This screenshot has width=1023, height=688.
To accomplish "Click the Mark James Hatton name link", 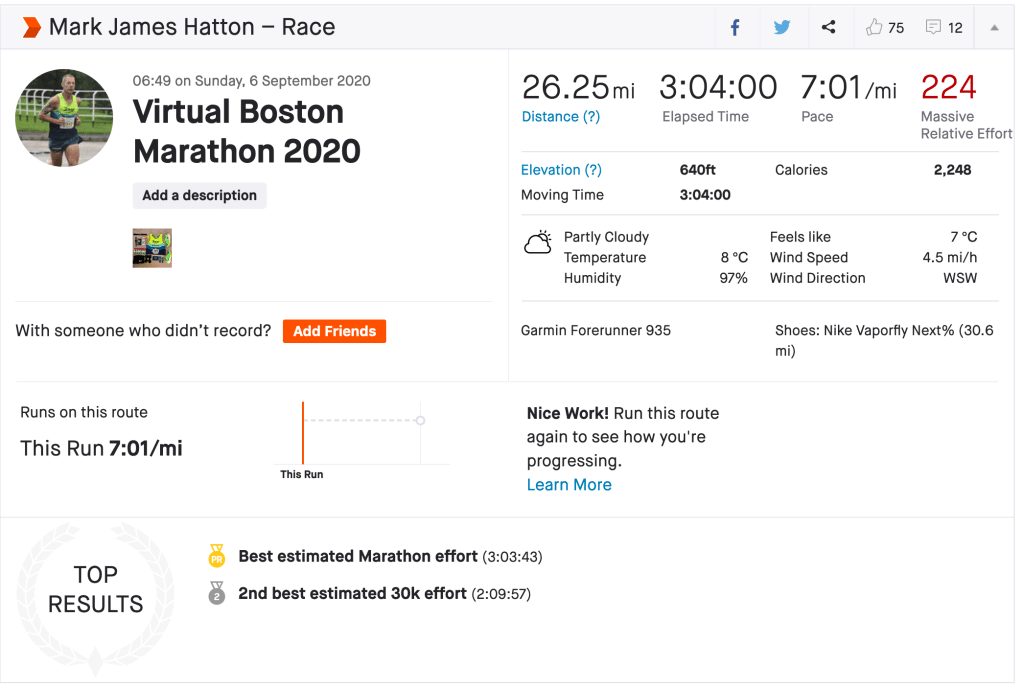I will [150, 27].
